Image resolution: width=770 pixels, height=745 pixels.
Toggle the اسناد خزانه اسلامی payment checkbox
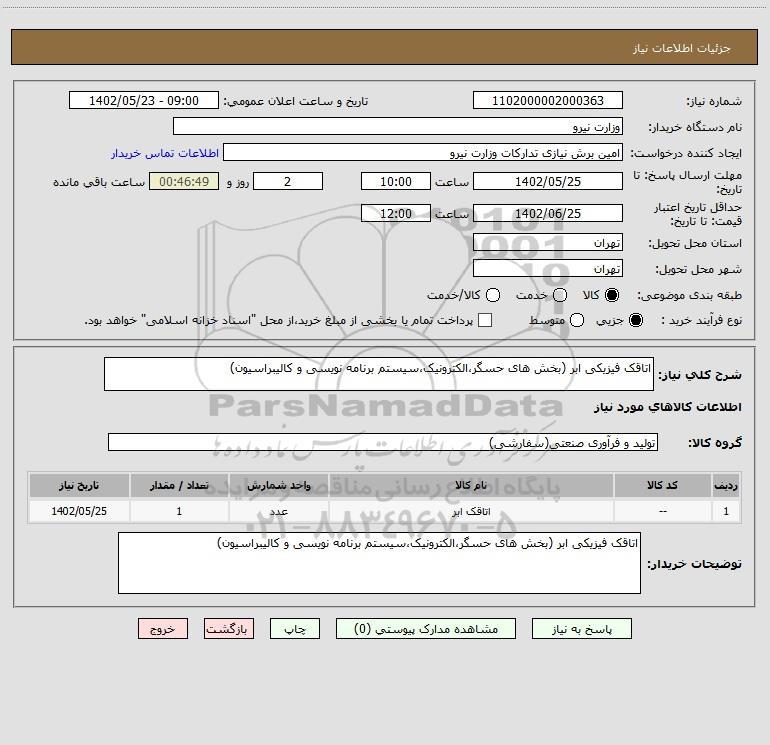click(x=485, y=320)
